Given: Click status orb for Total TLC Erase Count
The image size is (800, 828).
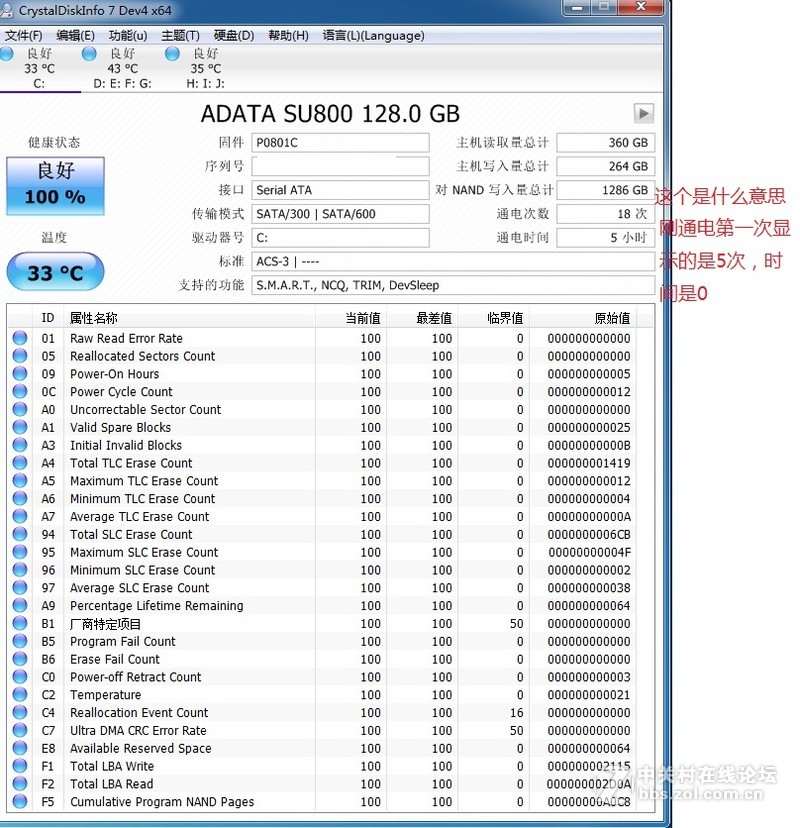Looking at the screenshot, I should 20,463.
